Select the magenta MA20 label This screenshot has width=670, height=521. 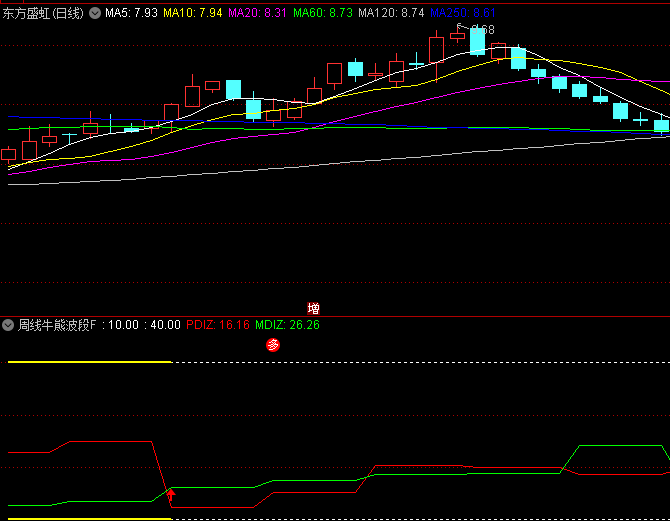(x=257, y=13)
